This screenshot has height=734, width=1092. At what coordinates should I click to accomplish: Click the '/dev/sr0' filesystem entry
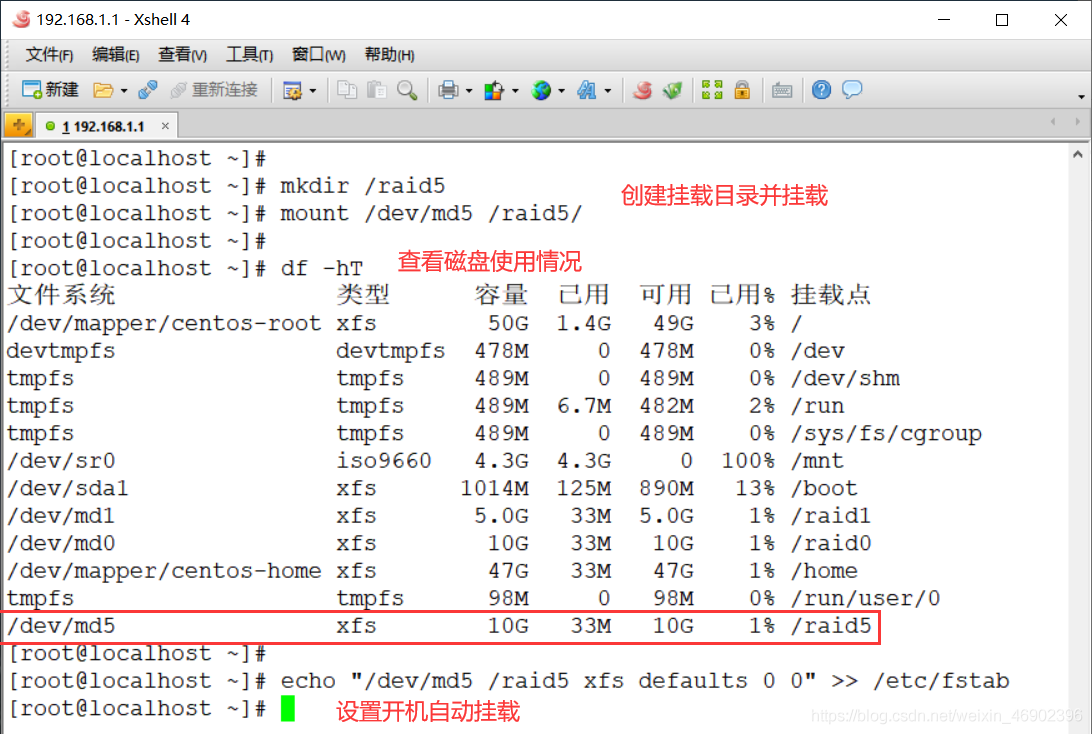click(x=61, y=461)
